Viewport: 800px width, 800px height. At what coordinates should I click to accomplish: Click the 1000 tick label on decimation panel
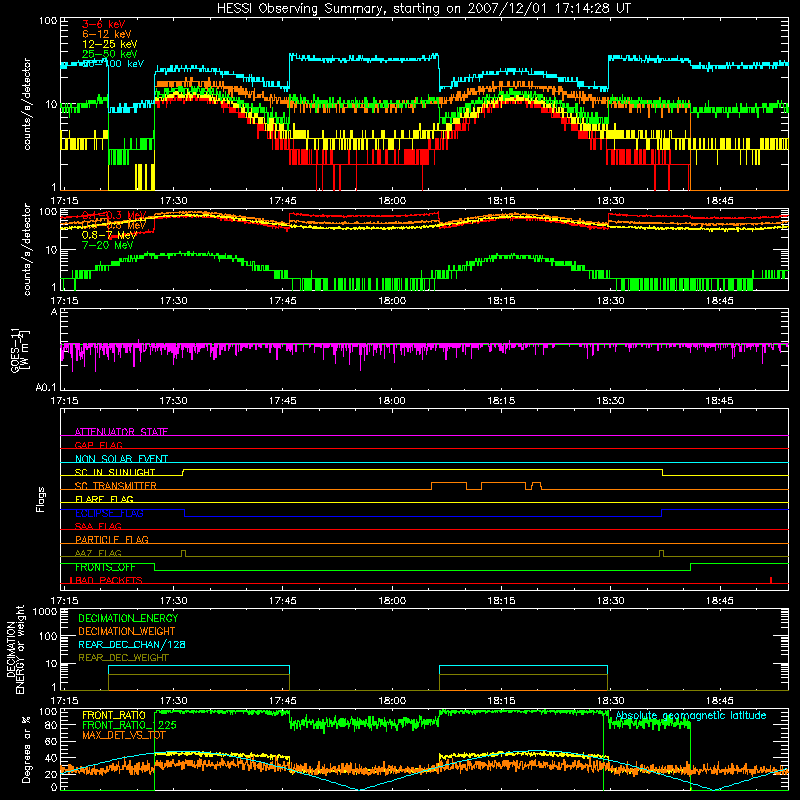[45, 612]
